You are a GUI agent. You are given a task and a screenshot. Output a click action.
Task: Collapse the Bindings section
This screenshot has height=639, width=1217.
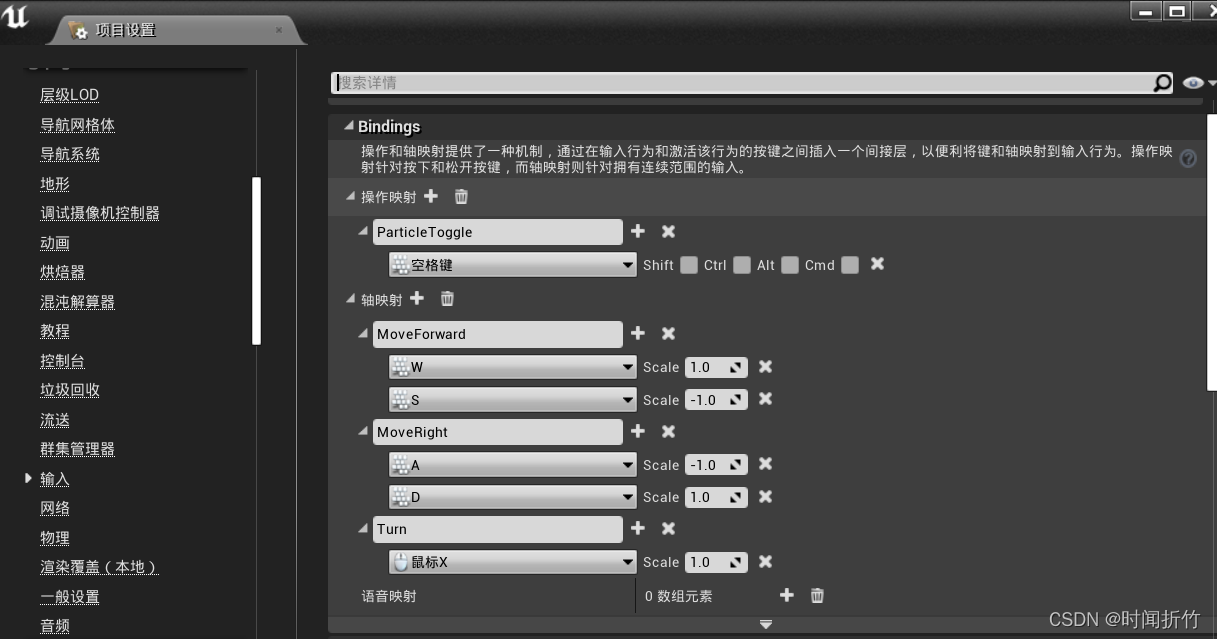click(349, 126)
